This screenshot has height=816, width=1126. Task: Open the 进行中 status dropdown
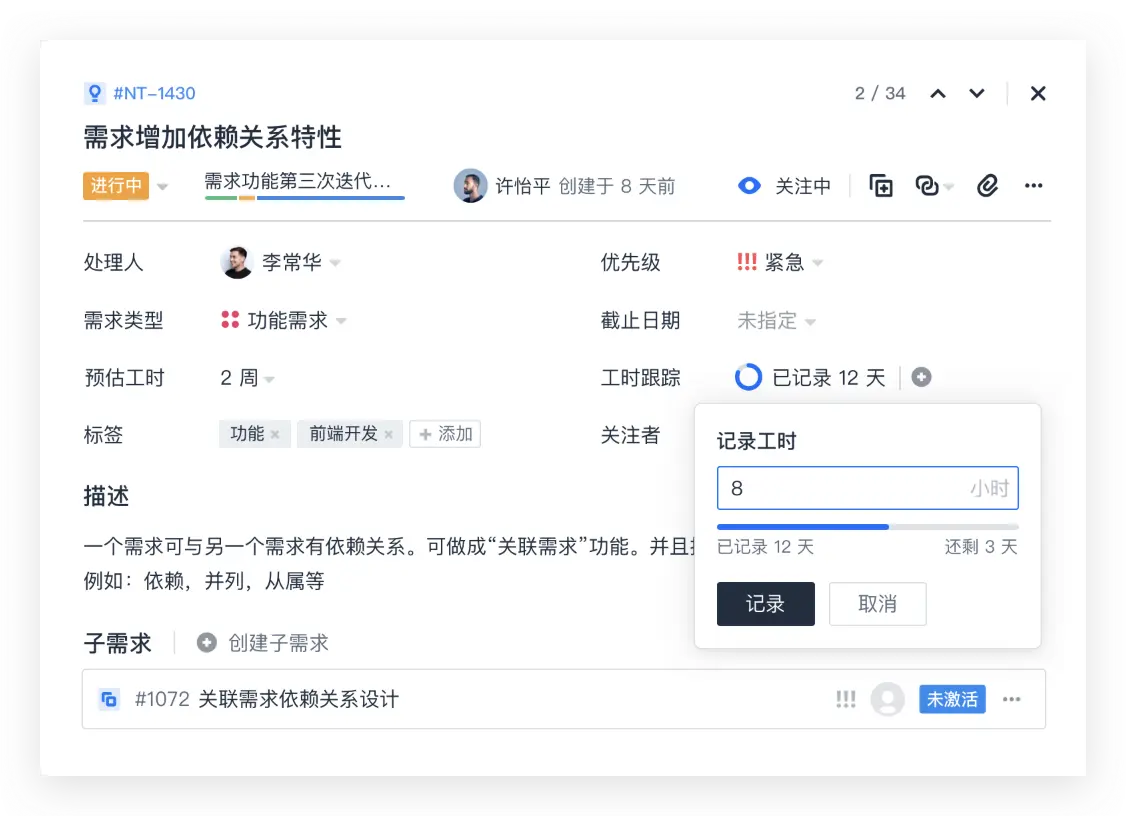116,186
